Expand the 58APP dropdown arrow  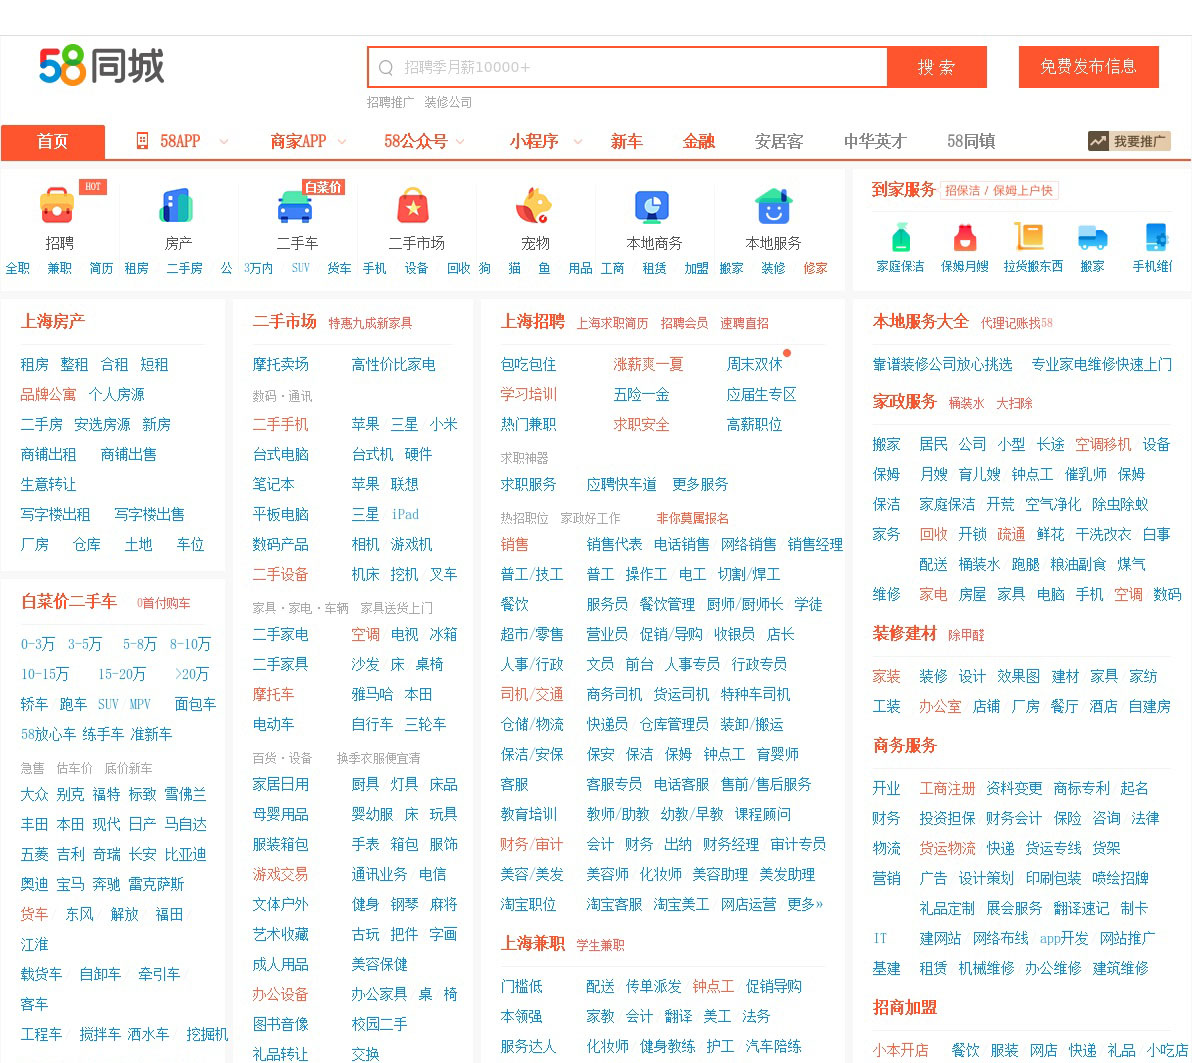223,142
